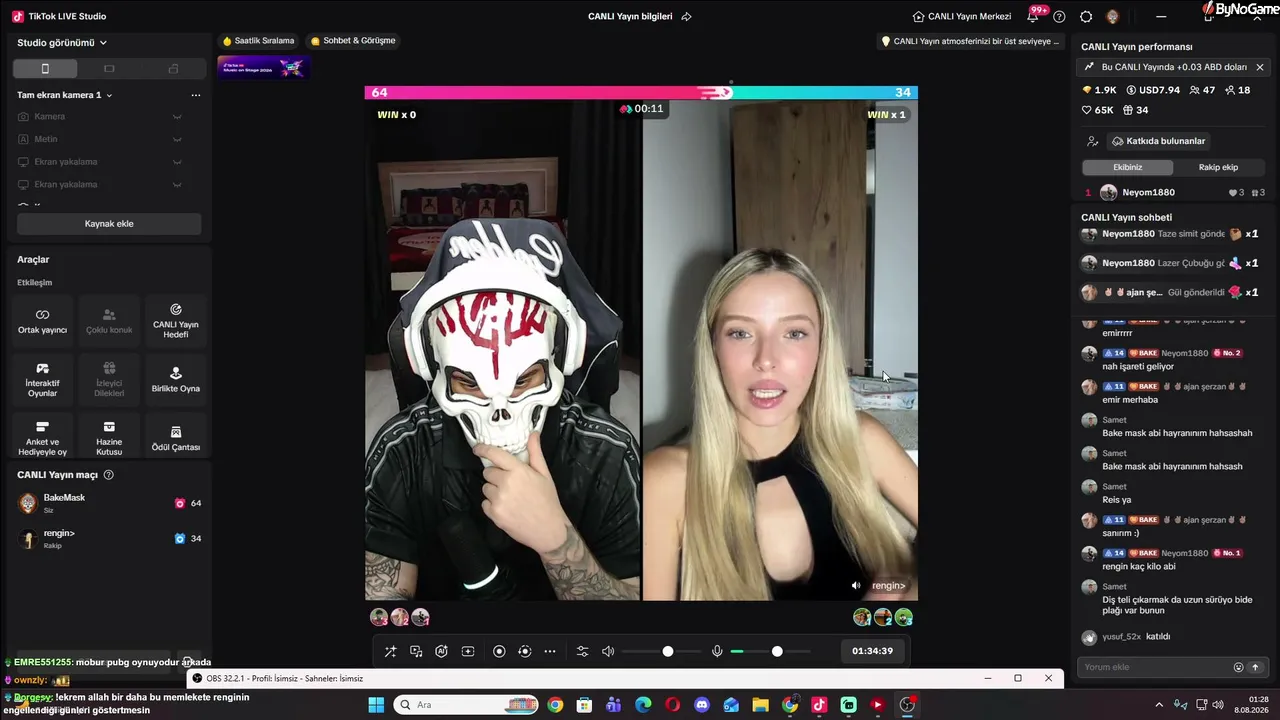Open scene options three-dot menu

[x=196, y=95]
